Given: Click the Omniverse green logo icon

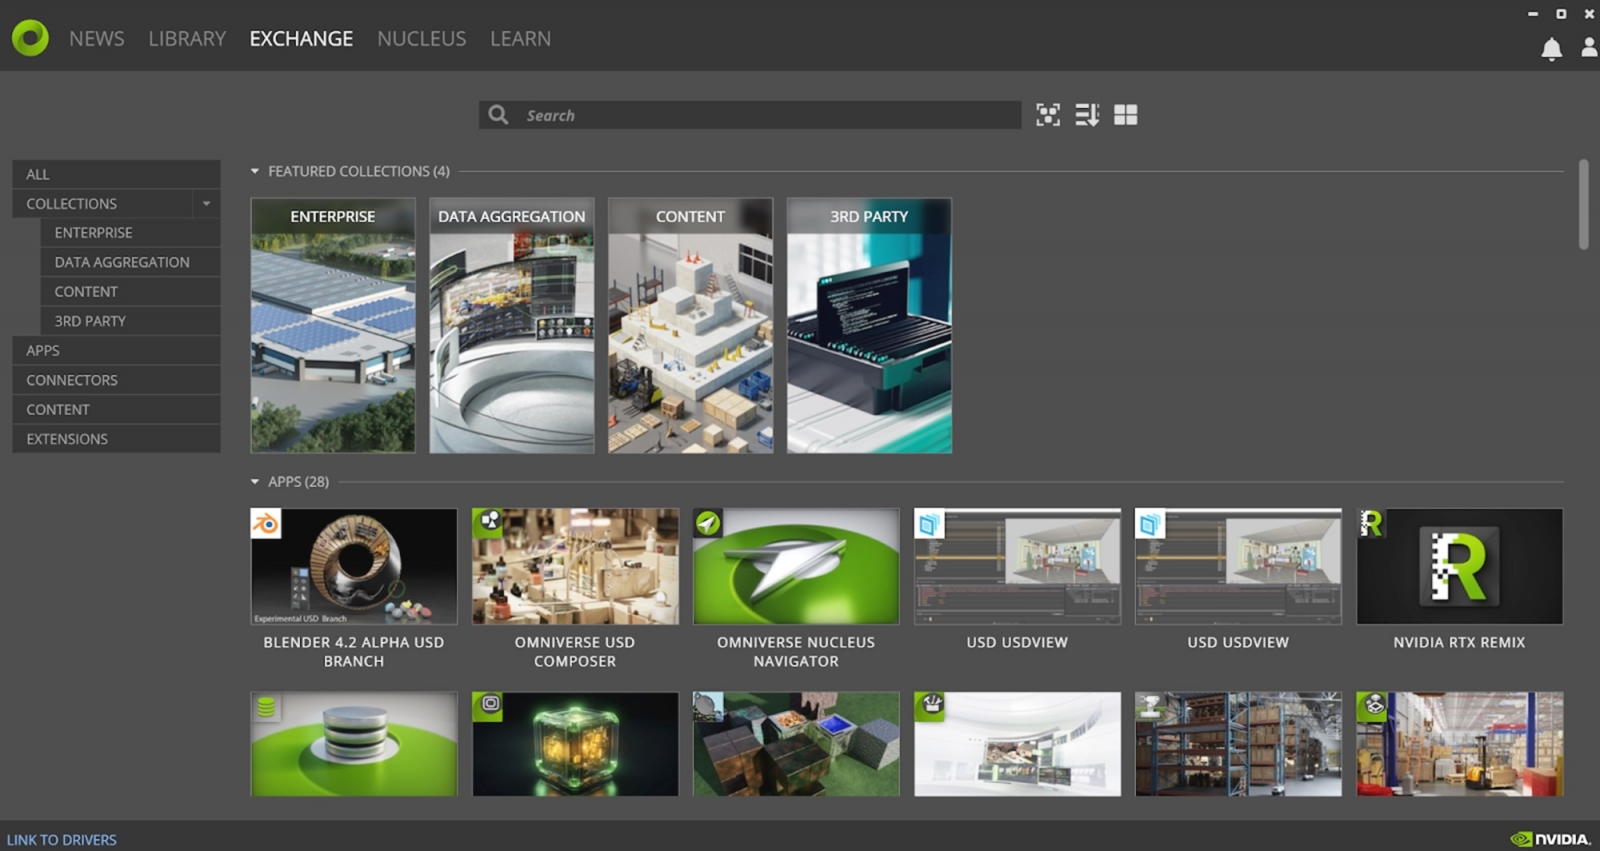Looking at the screenshot, I should pos(30,38).
